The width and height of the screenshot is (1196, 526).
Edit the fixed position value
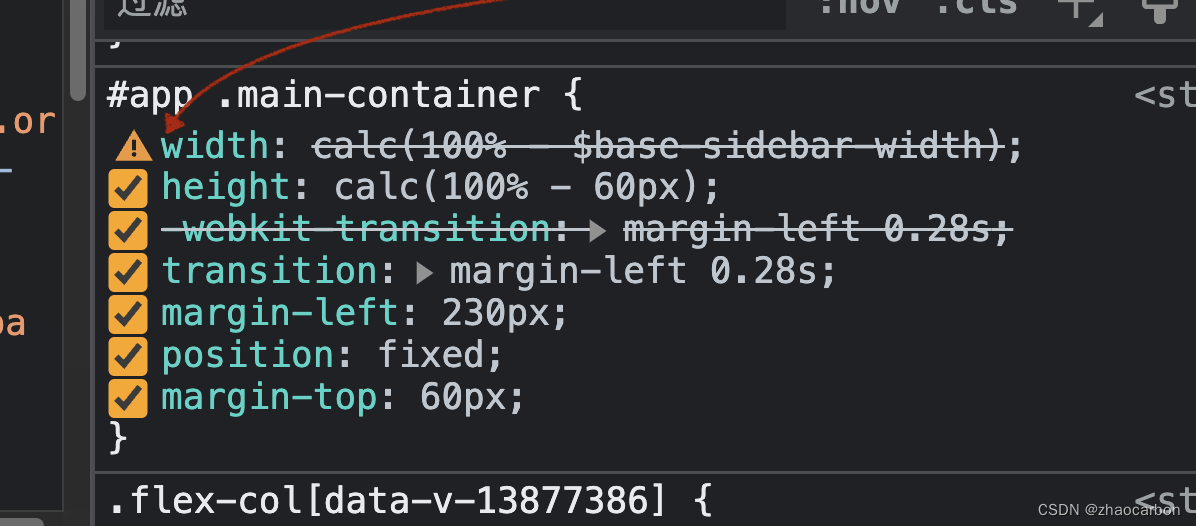432,356
